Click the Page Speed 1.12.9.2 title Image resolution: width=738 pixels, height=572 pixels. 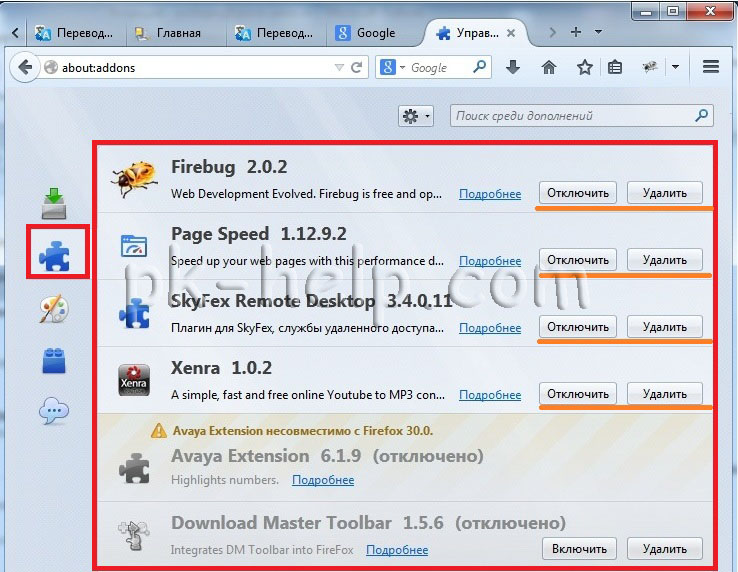click(259, 234)
